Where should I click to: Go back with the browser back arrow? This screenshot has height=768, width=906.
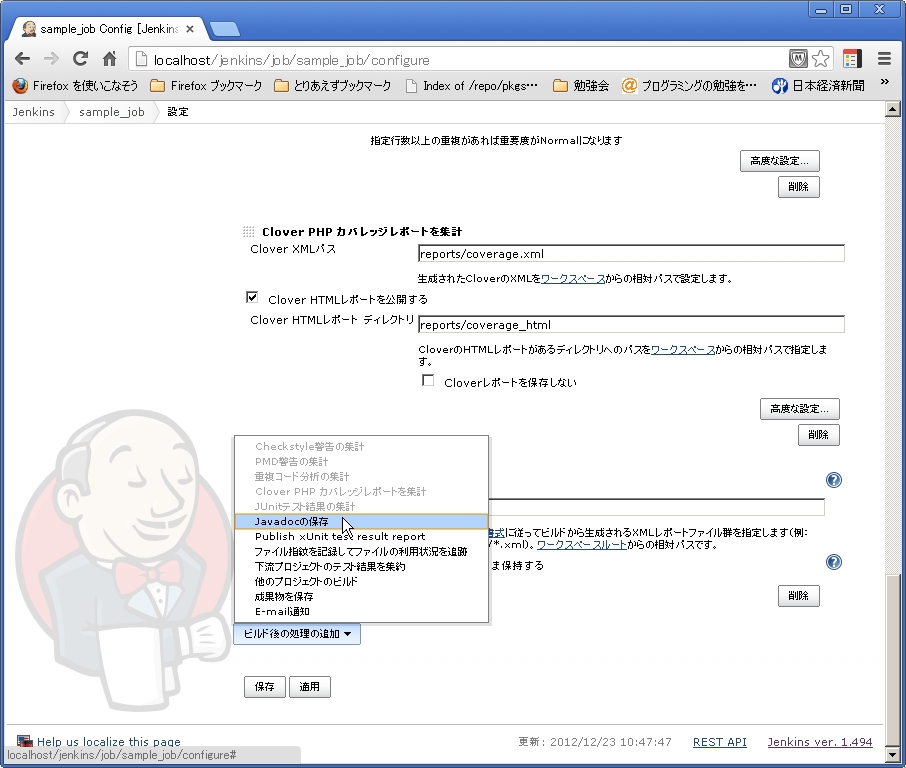point(22,59)
